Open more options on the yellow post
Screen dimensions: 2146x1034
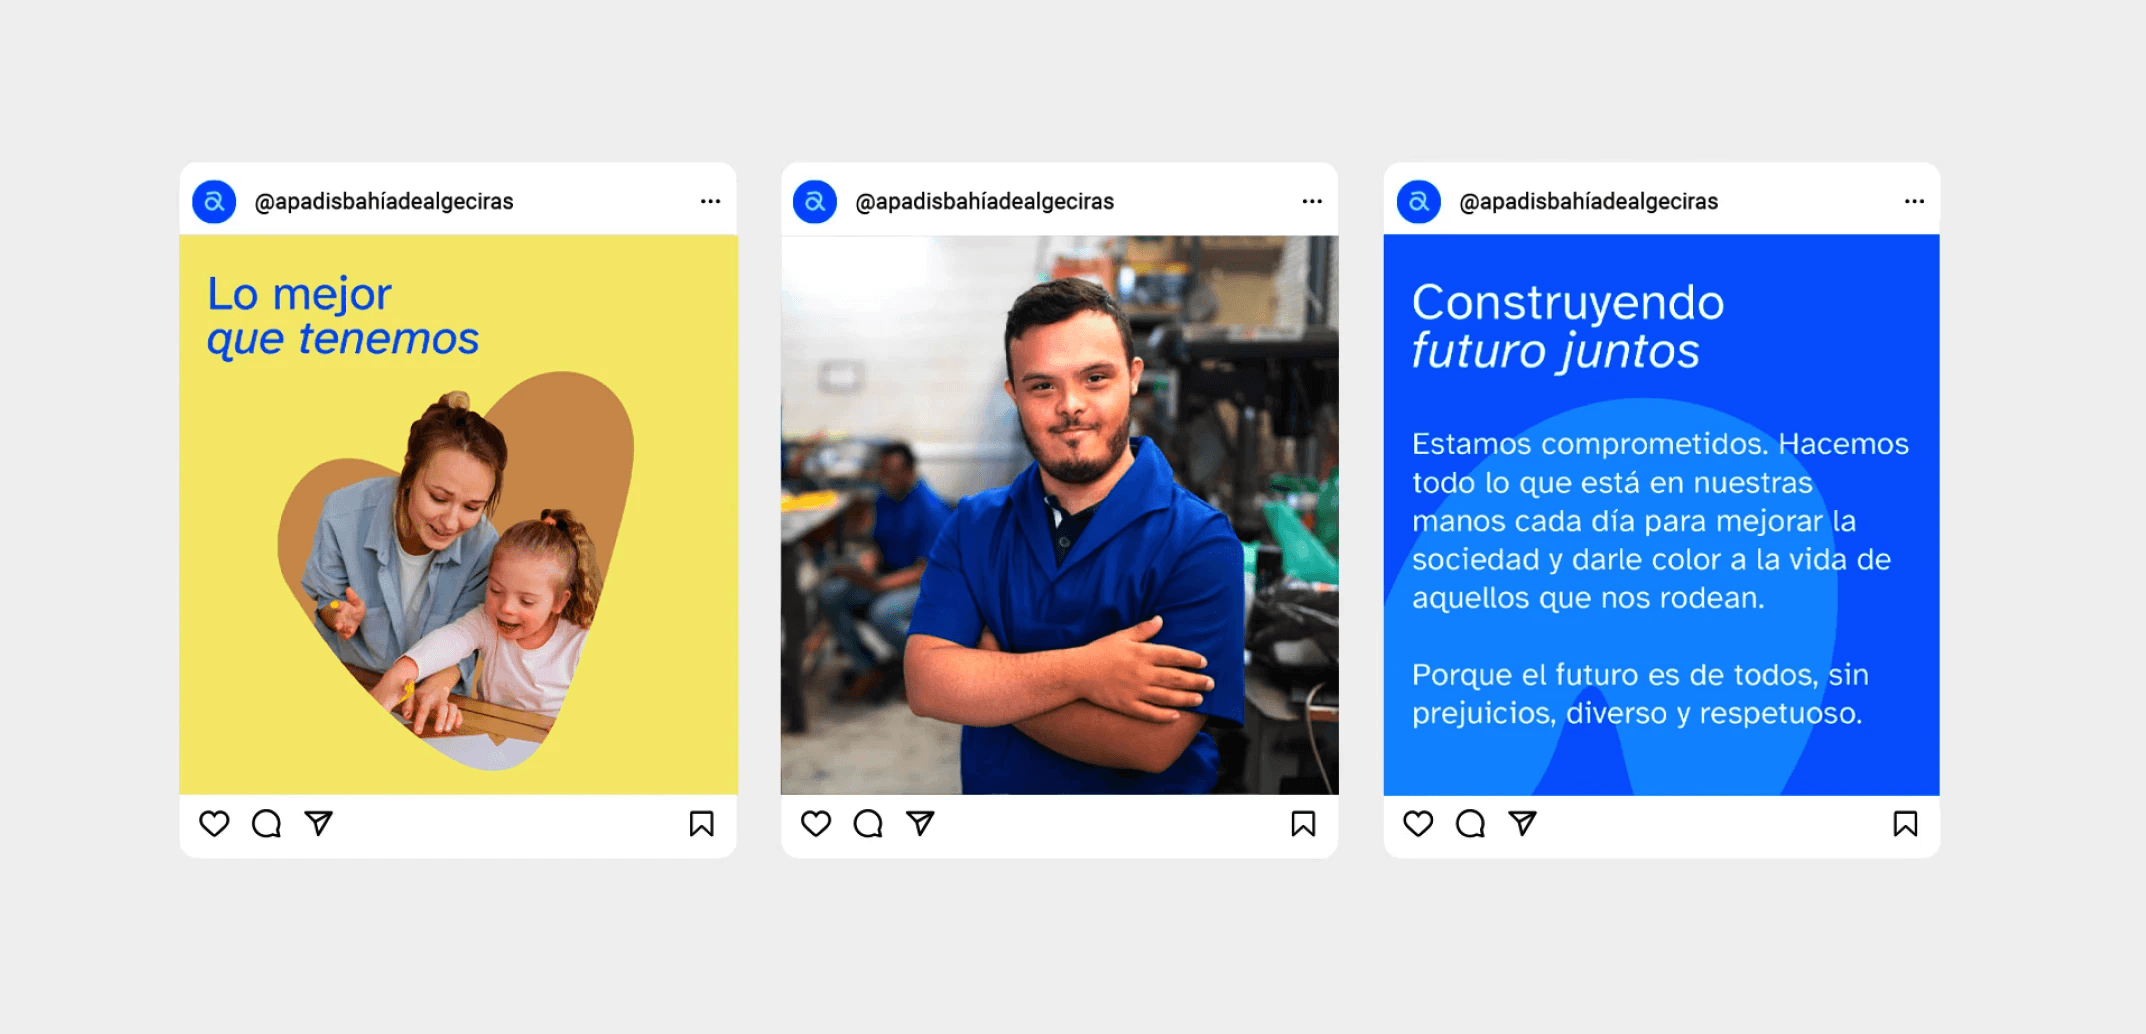(710, 201)
